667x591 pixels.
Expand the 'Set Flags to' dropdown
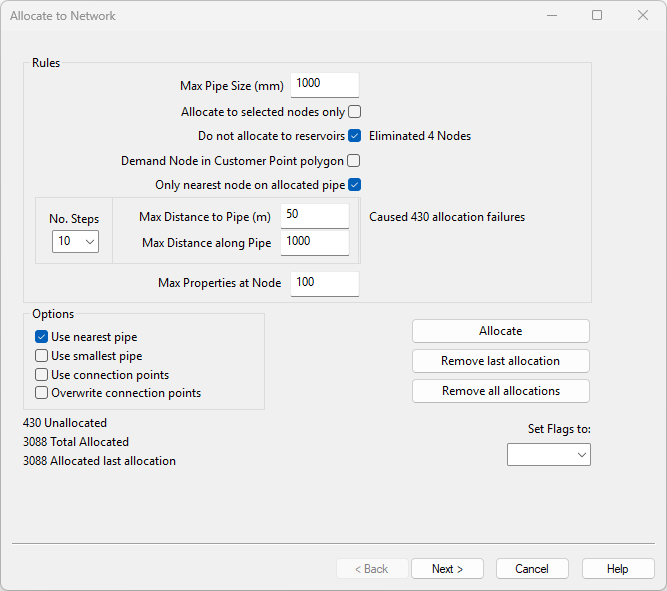(x=549, y=455)
